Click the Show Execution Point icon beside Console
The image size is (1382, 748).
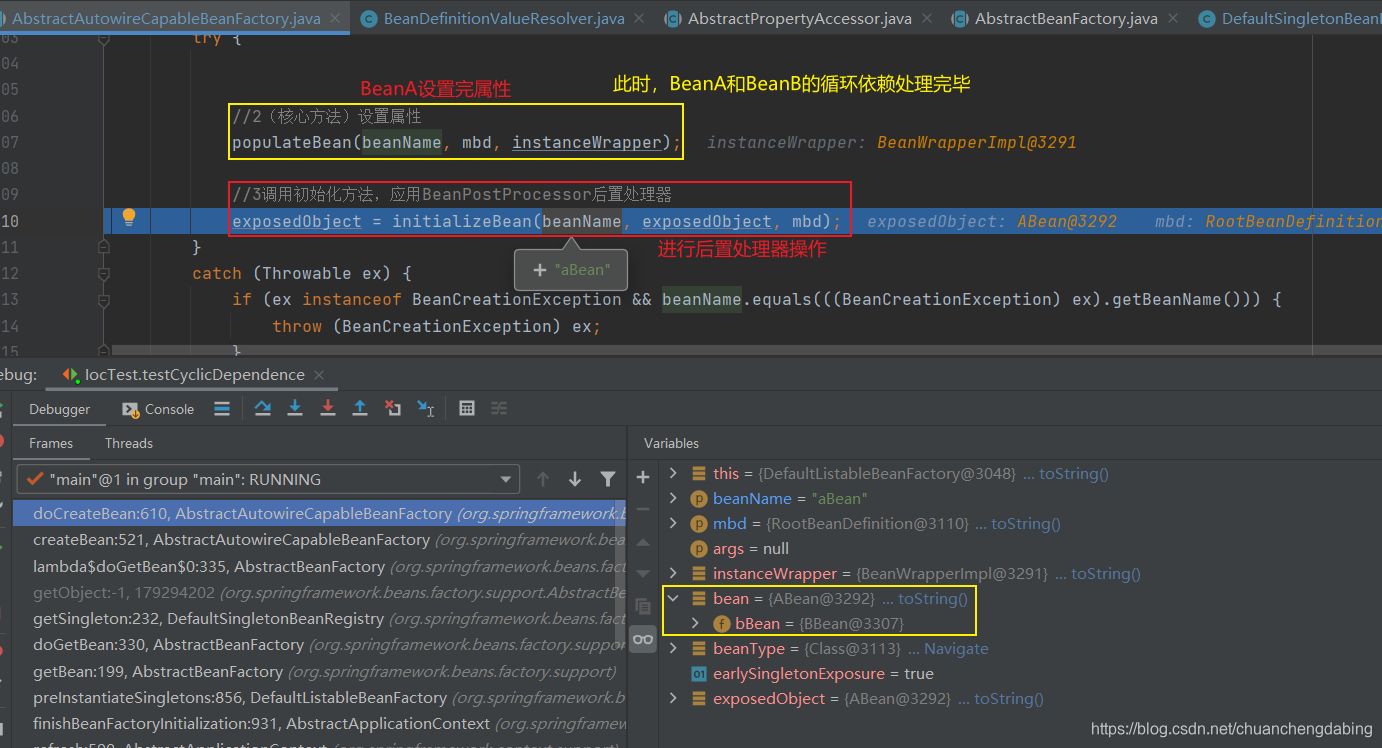(x=222, y=408)
